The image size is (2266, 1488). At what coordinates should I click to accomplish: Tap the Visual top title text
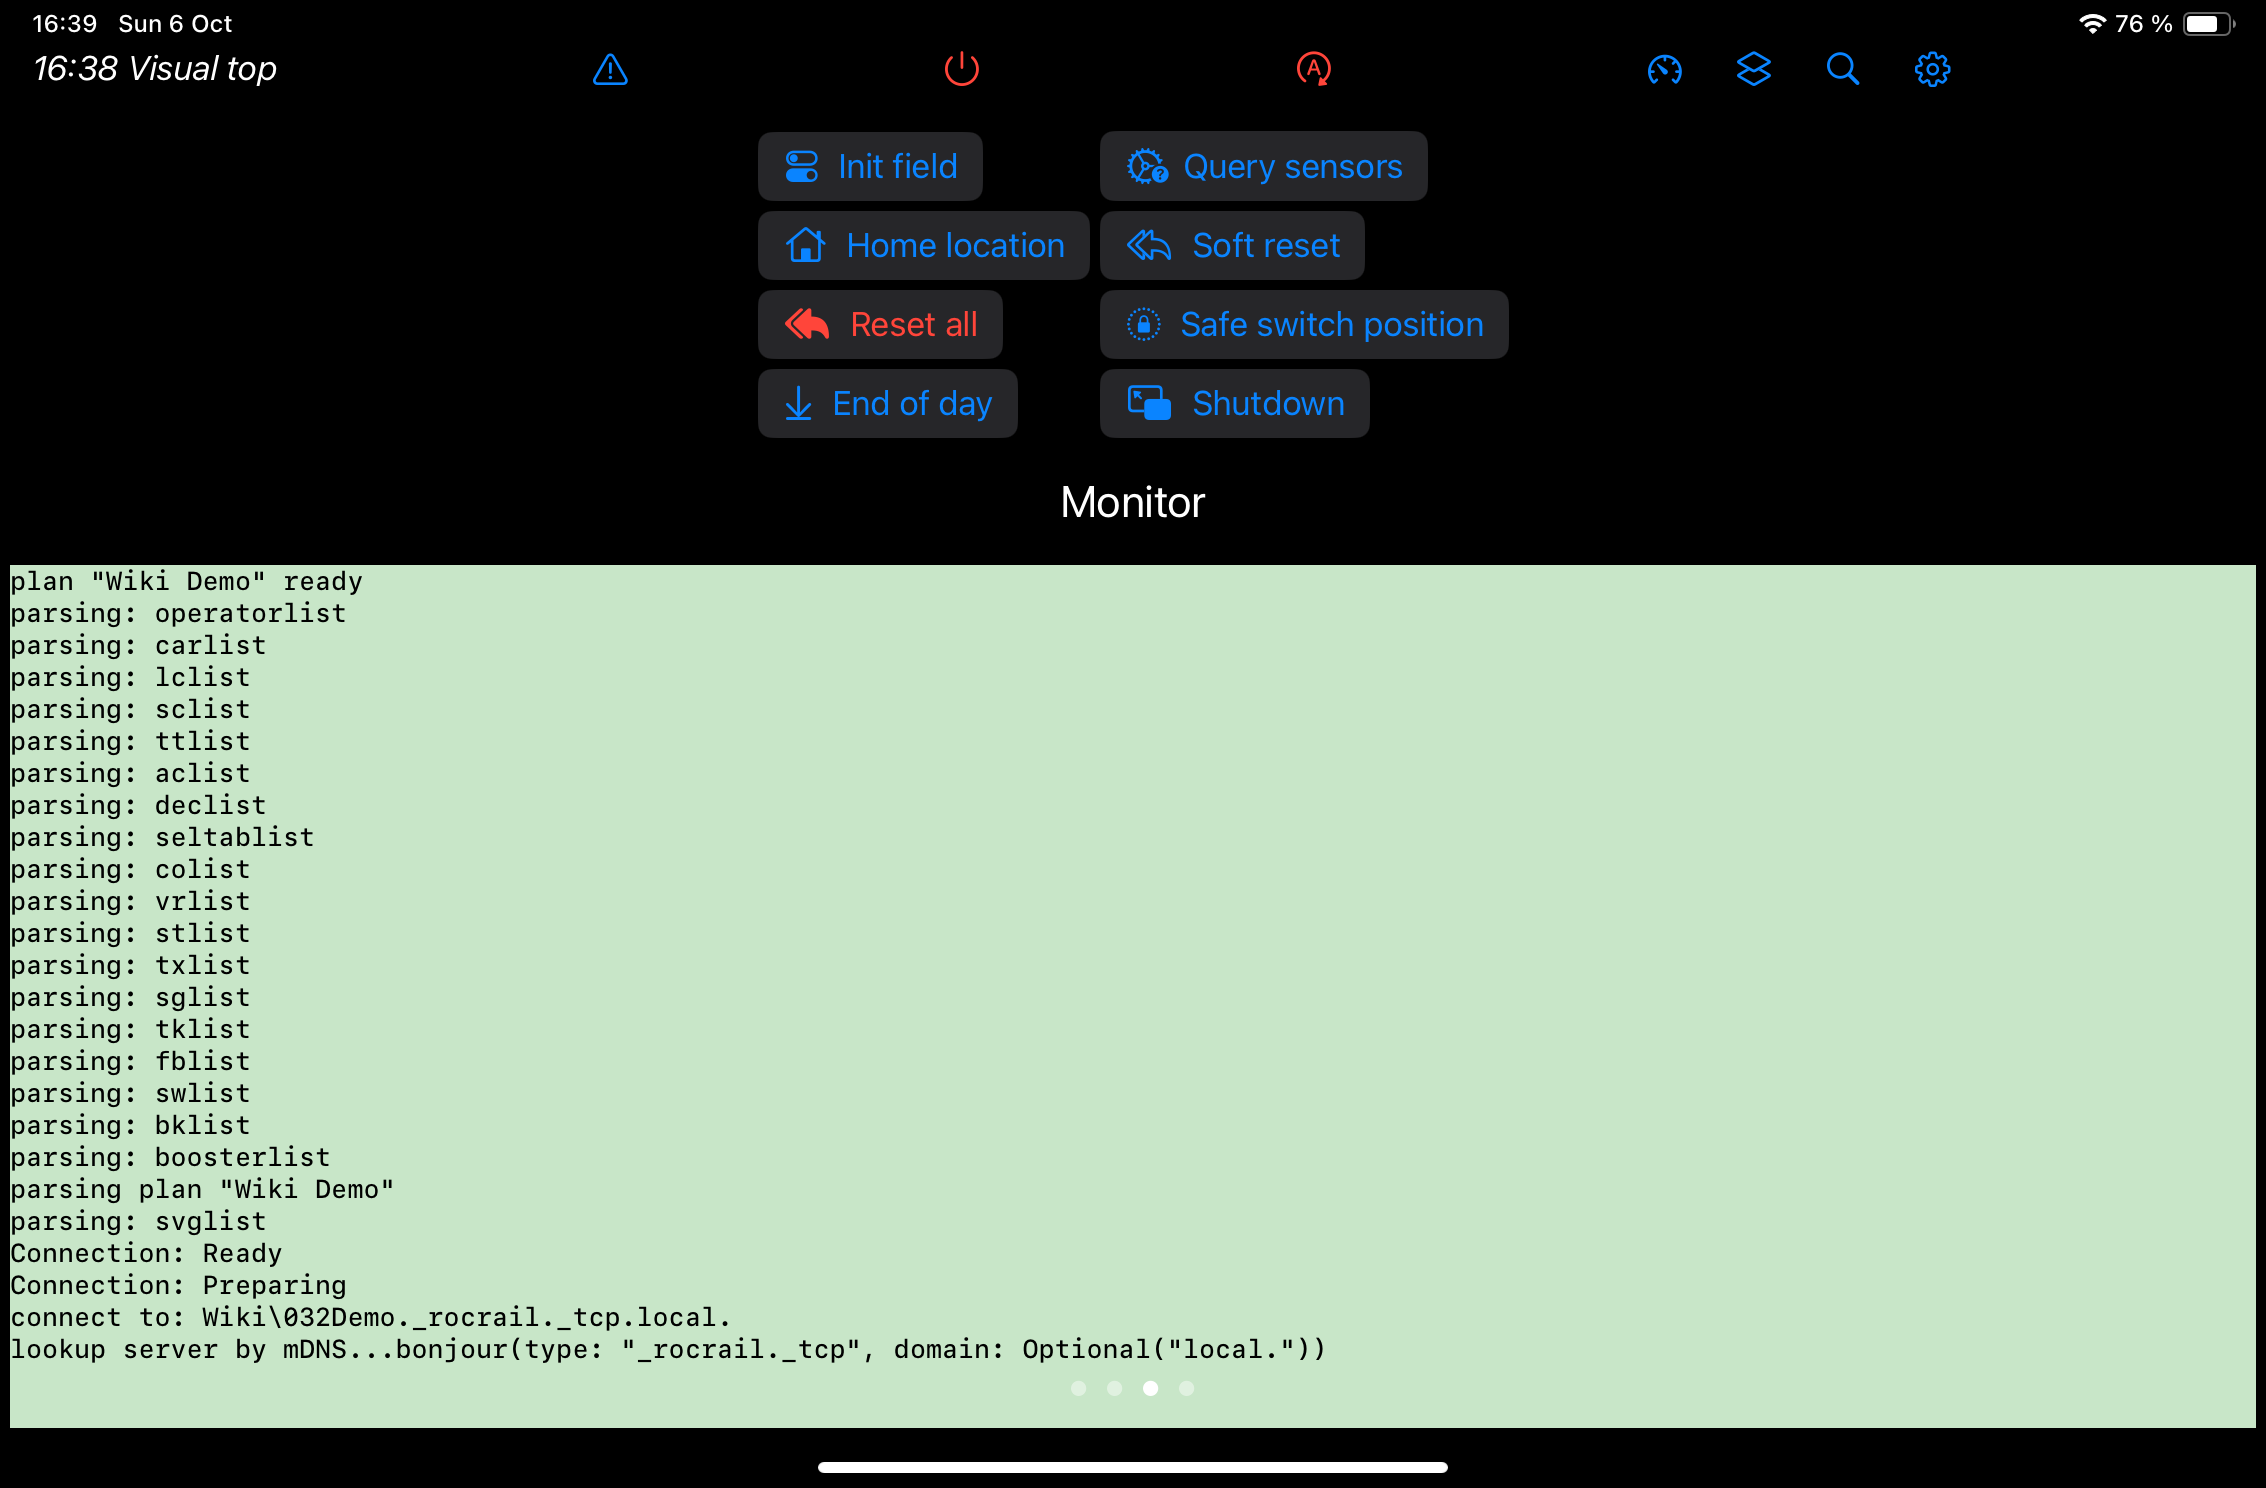[202, 69]
